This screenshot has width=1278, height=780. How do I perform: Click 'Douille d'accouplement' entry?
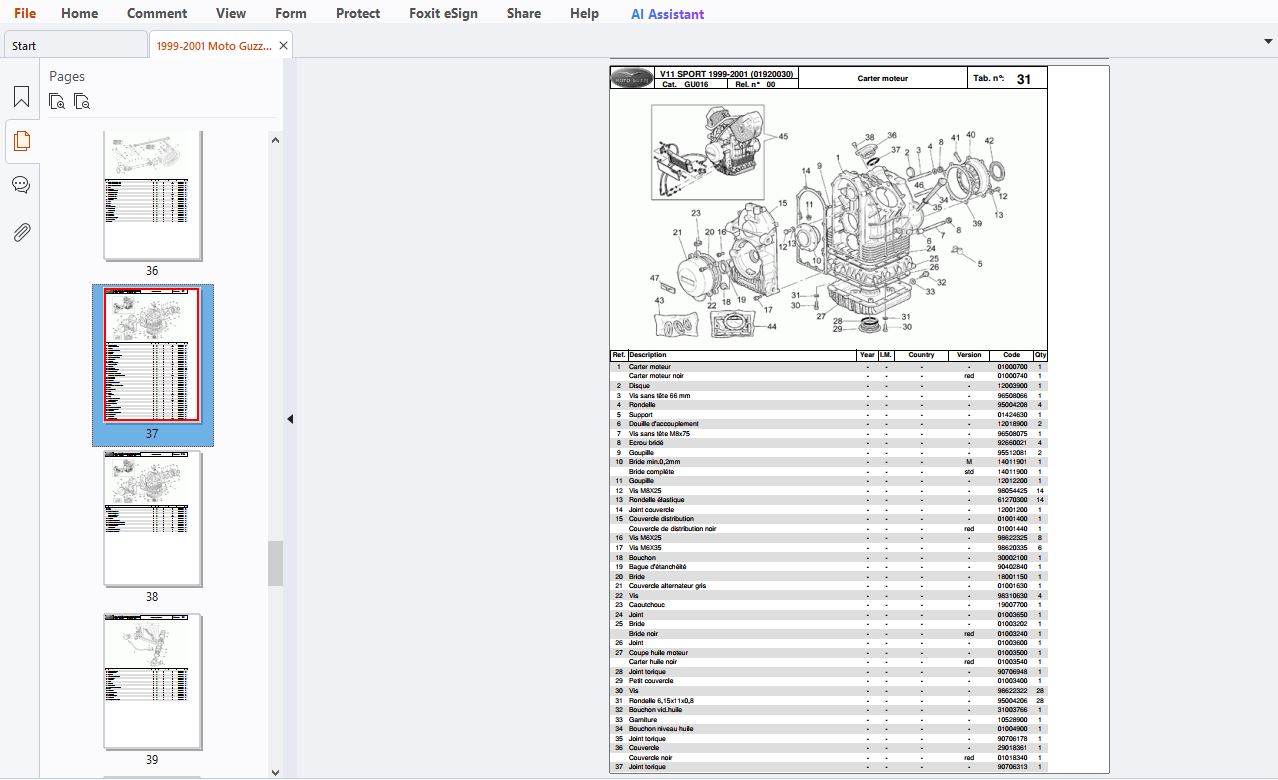coord(664,424)
